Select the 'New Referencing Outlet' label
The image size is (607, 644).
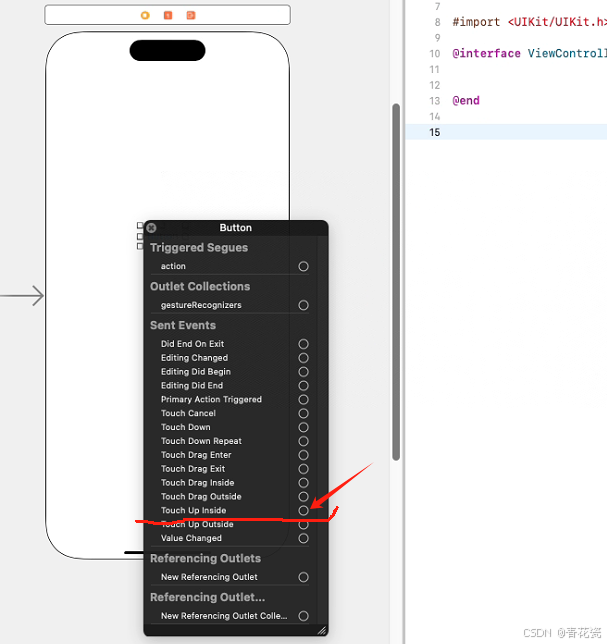click(x=209, y=577)
